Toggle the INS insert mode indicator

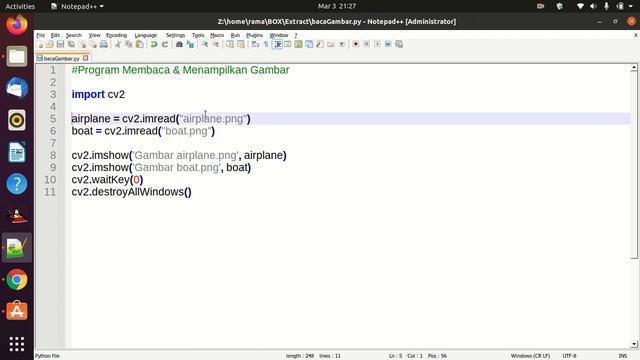(x=622, y=356)
